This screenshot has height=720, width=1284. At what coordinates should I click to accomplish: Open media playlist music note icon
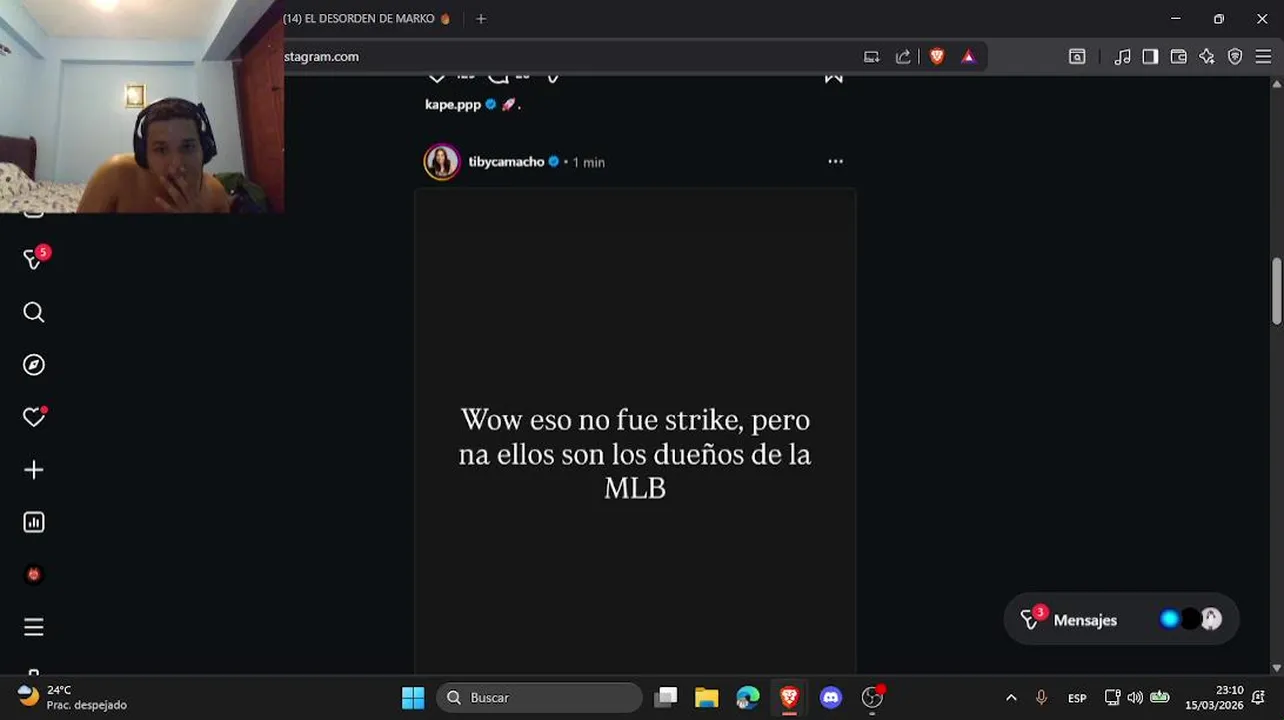click(1123, 57)
